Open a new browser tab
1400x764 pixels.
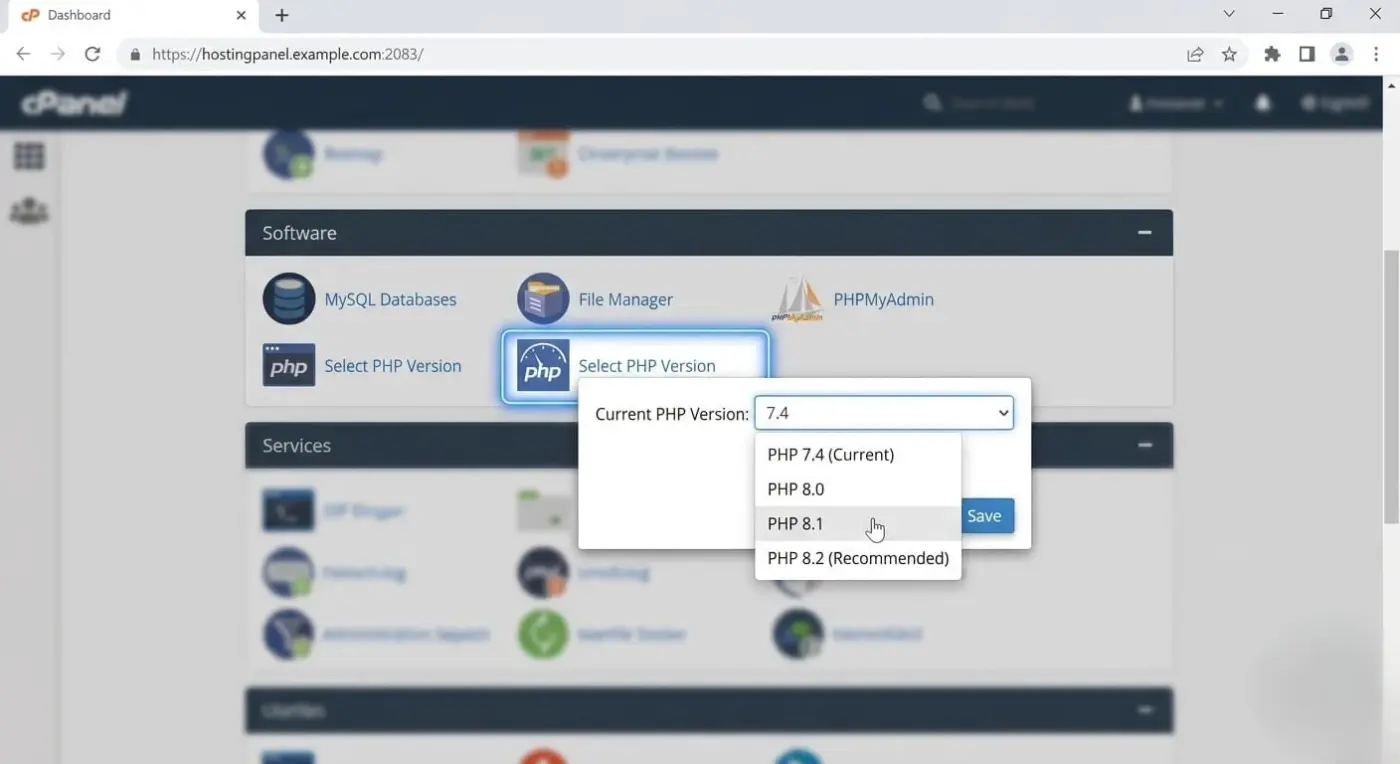point(282,15)
